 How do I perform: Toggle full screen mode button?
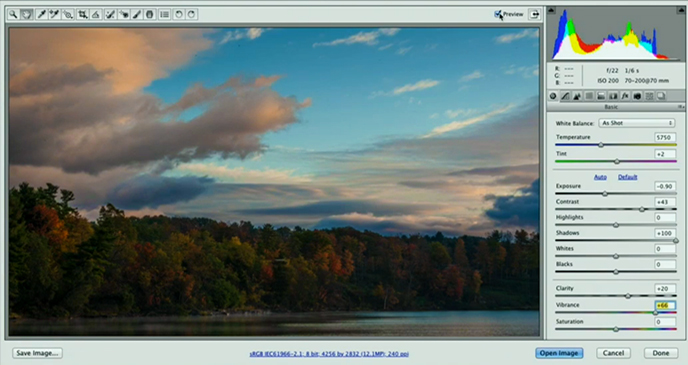pos(535,14)
